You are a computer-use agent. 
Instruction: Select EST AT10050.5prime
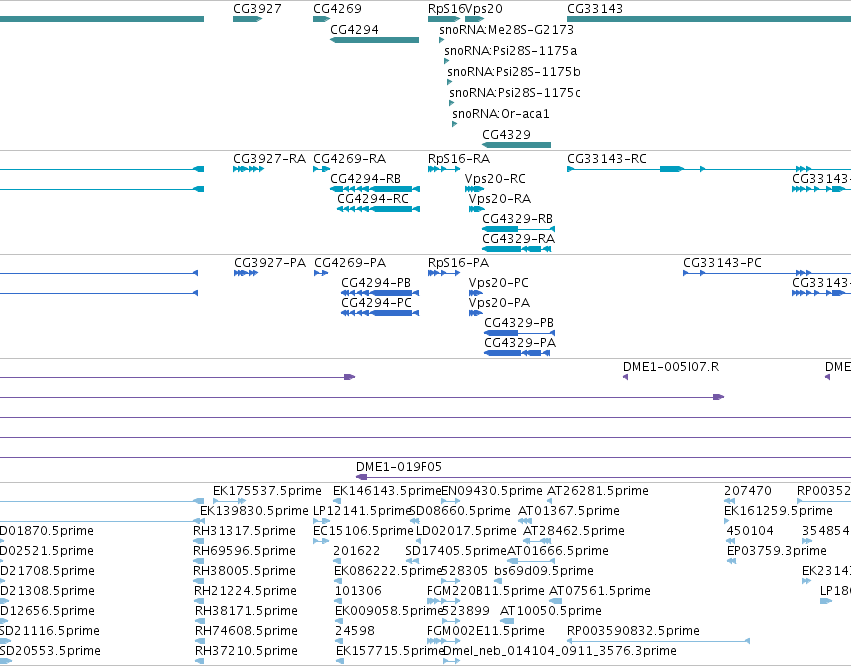(550, 611)
